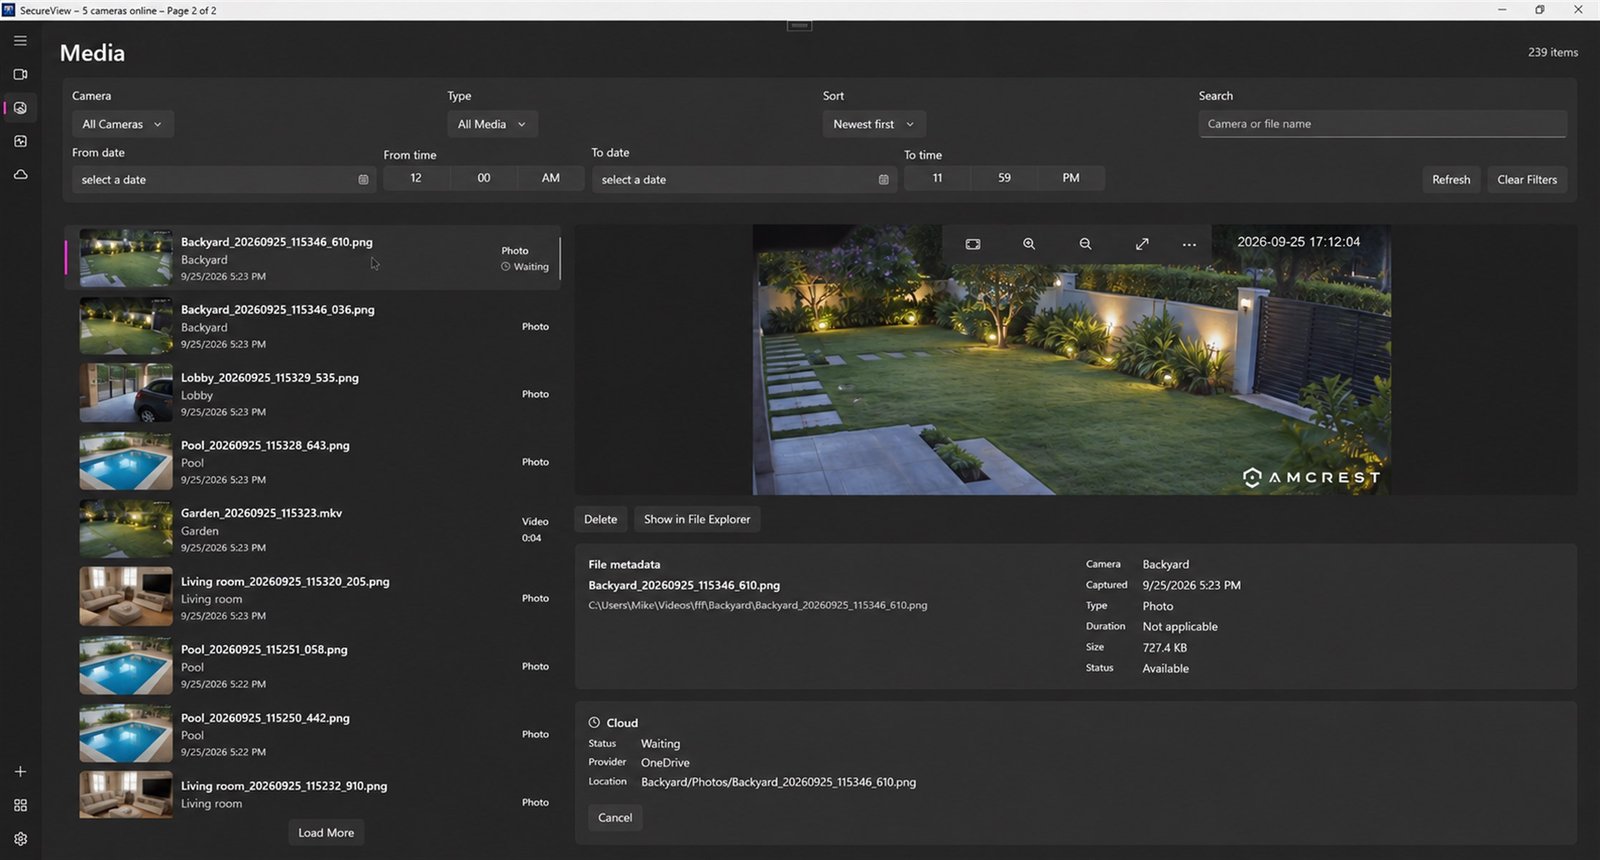This screenshot has width=1600, height=860.
Task: Select the To time hour field 11
Action: coord(937,178)
